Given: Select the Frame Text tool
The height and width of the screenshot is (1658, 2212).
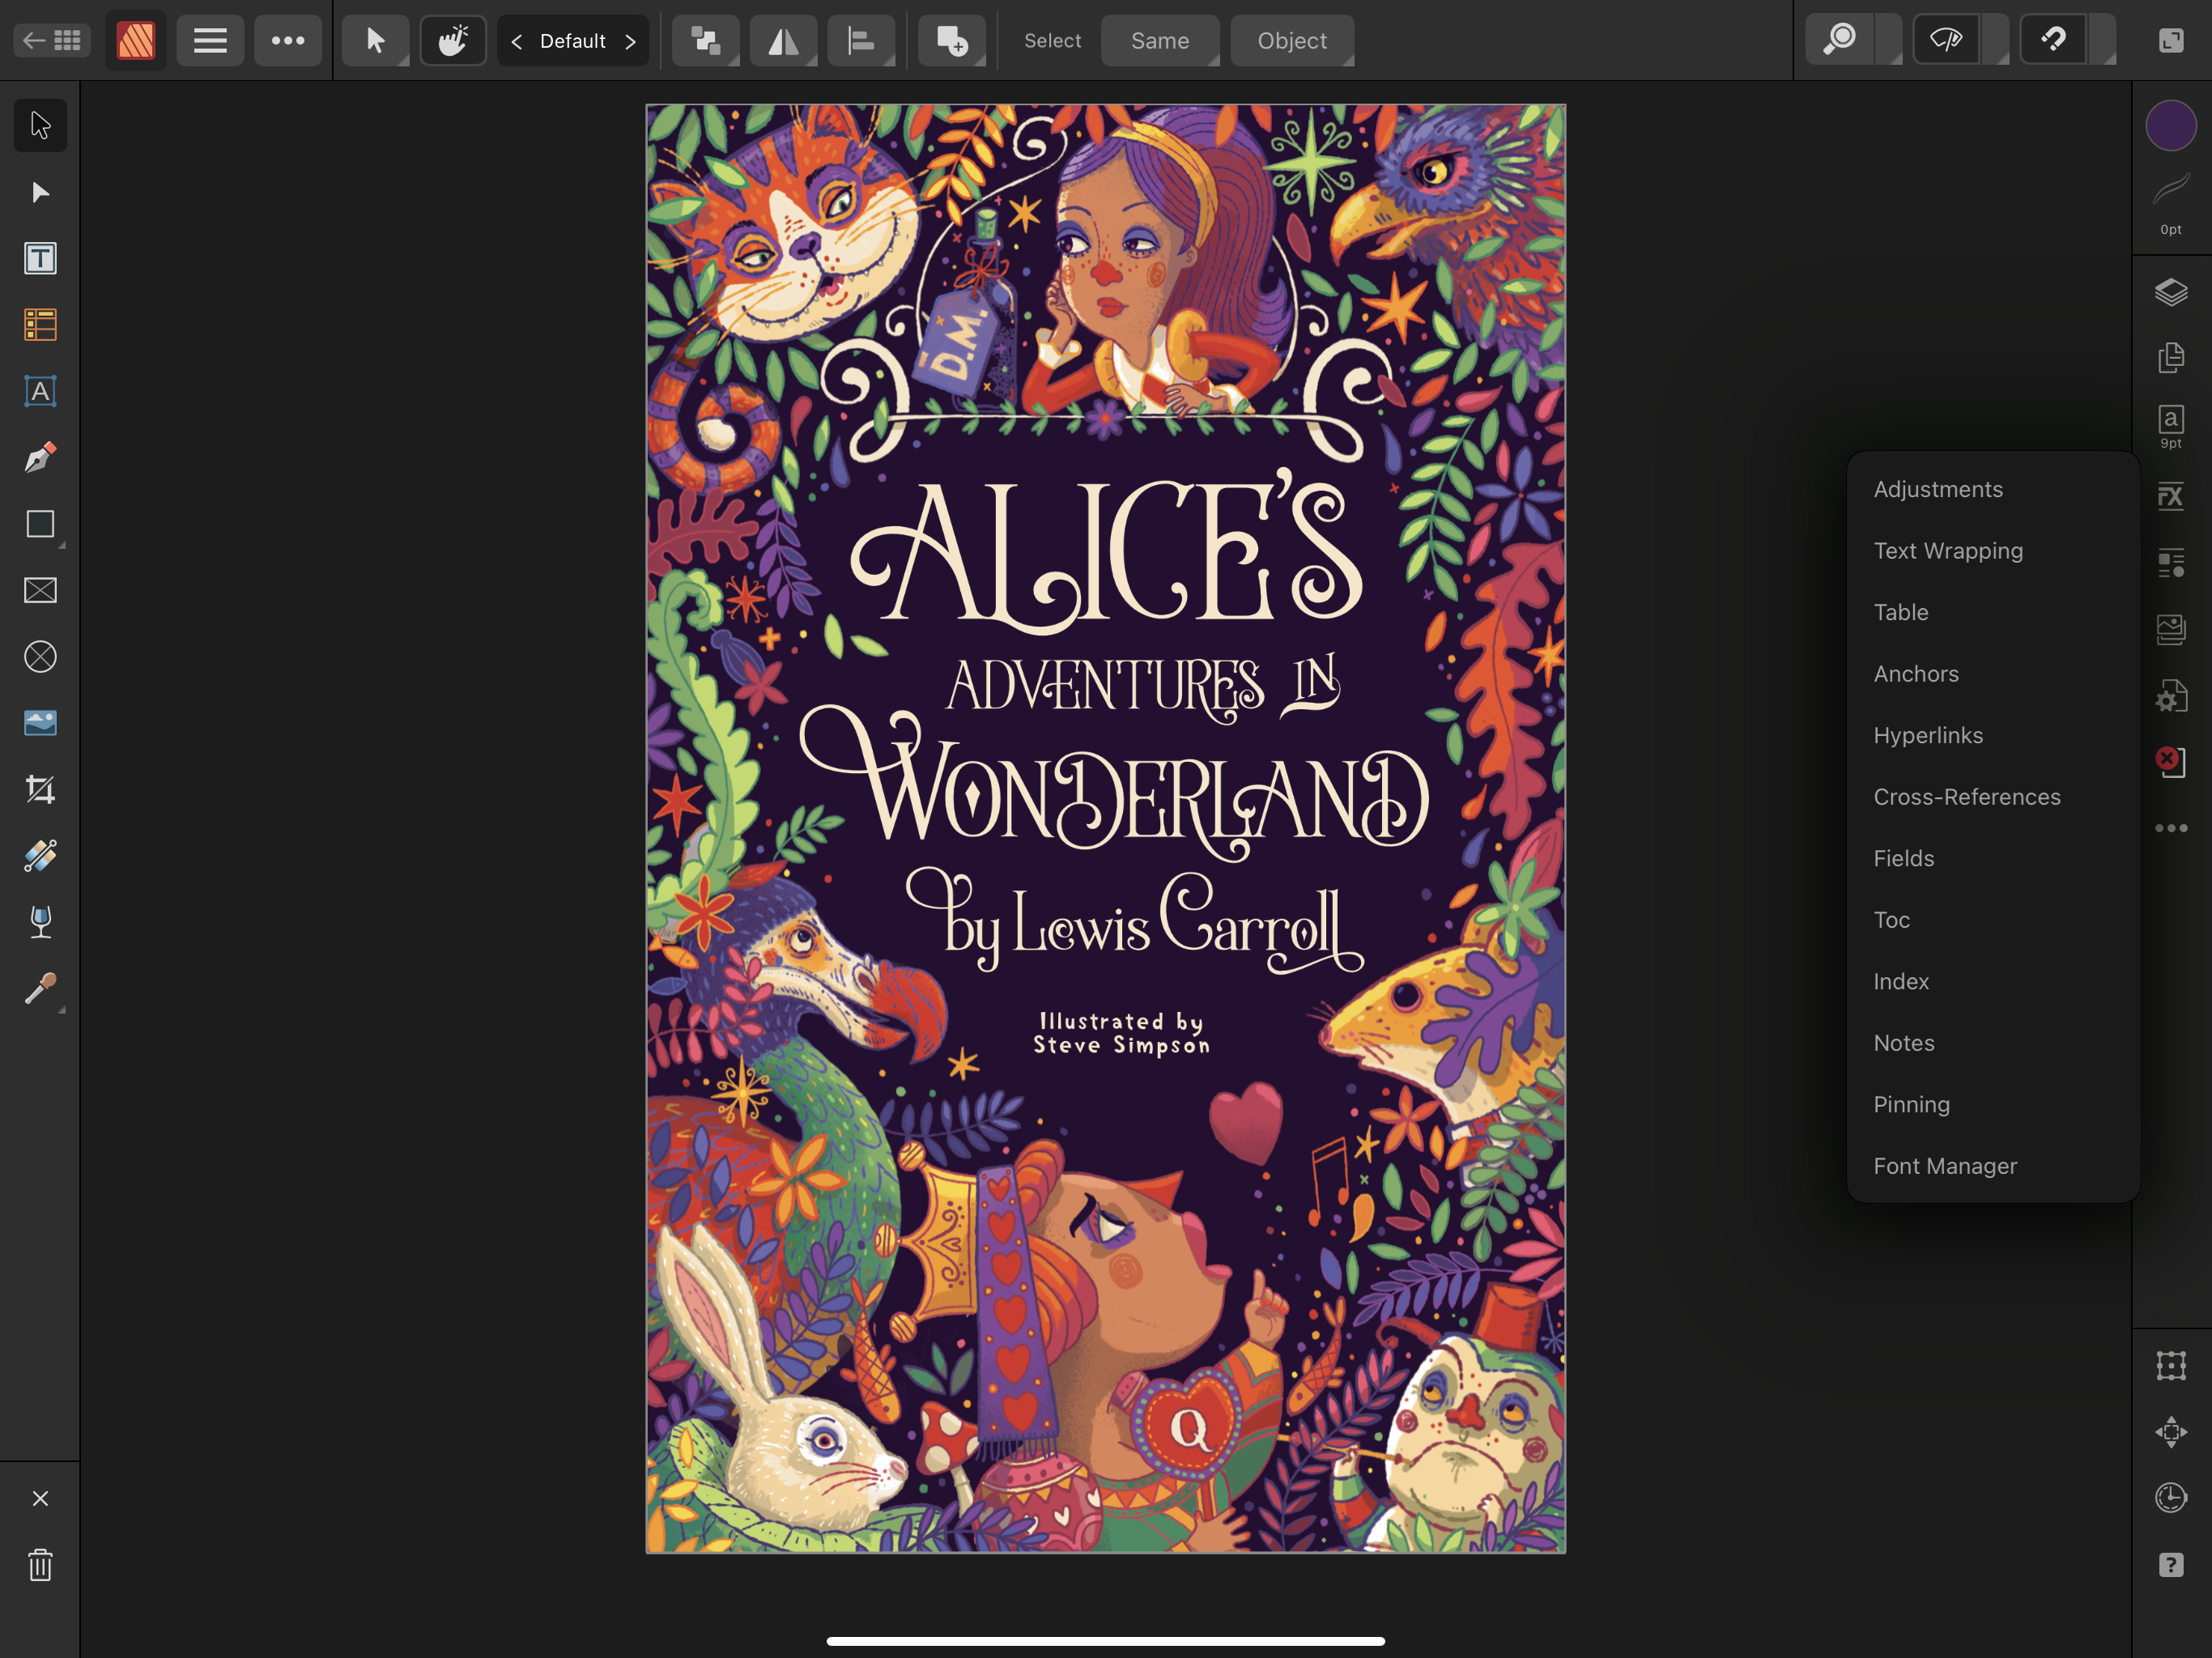Looking at the screenshot, I should (40, 259).
